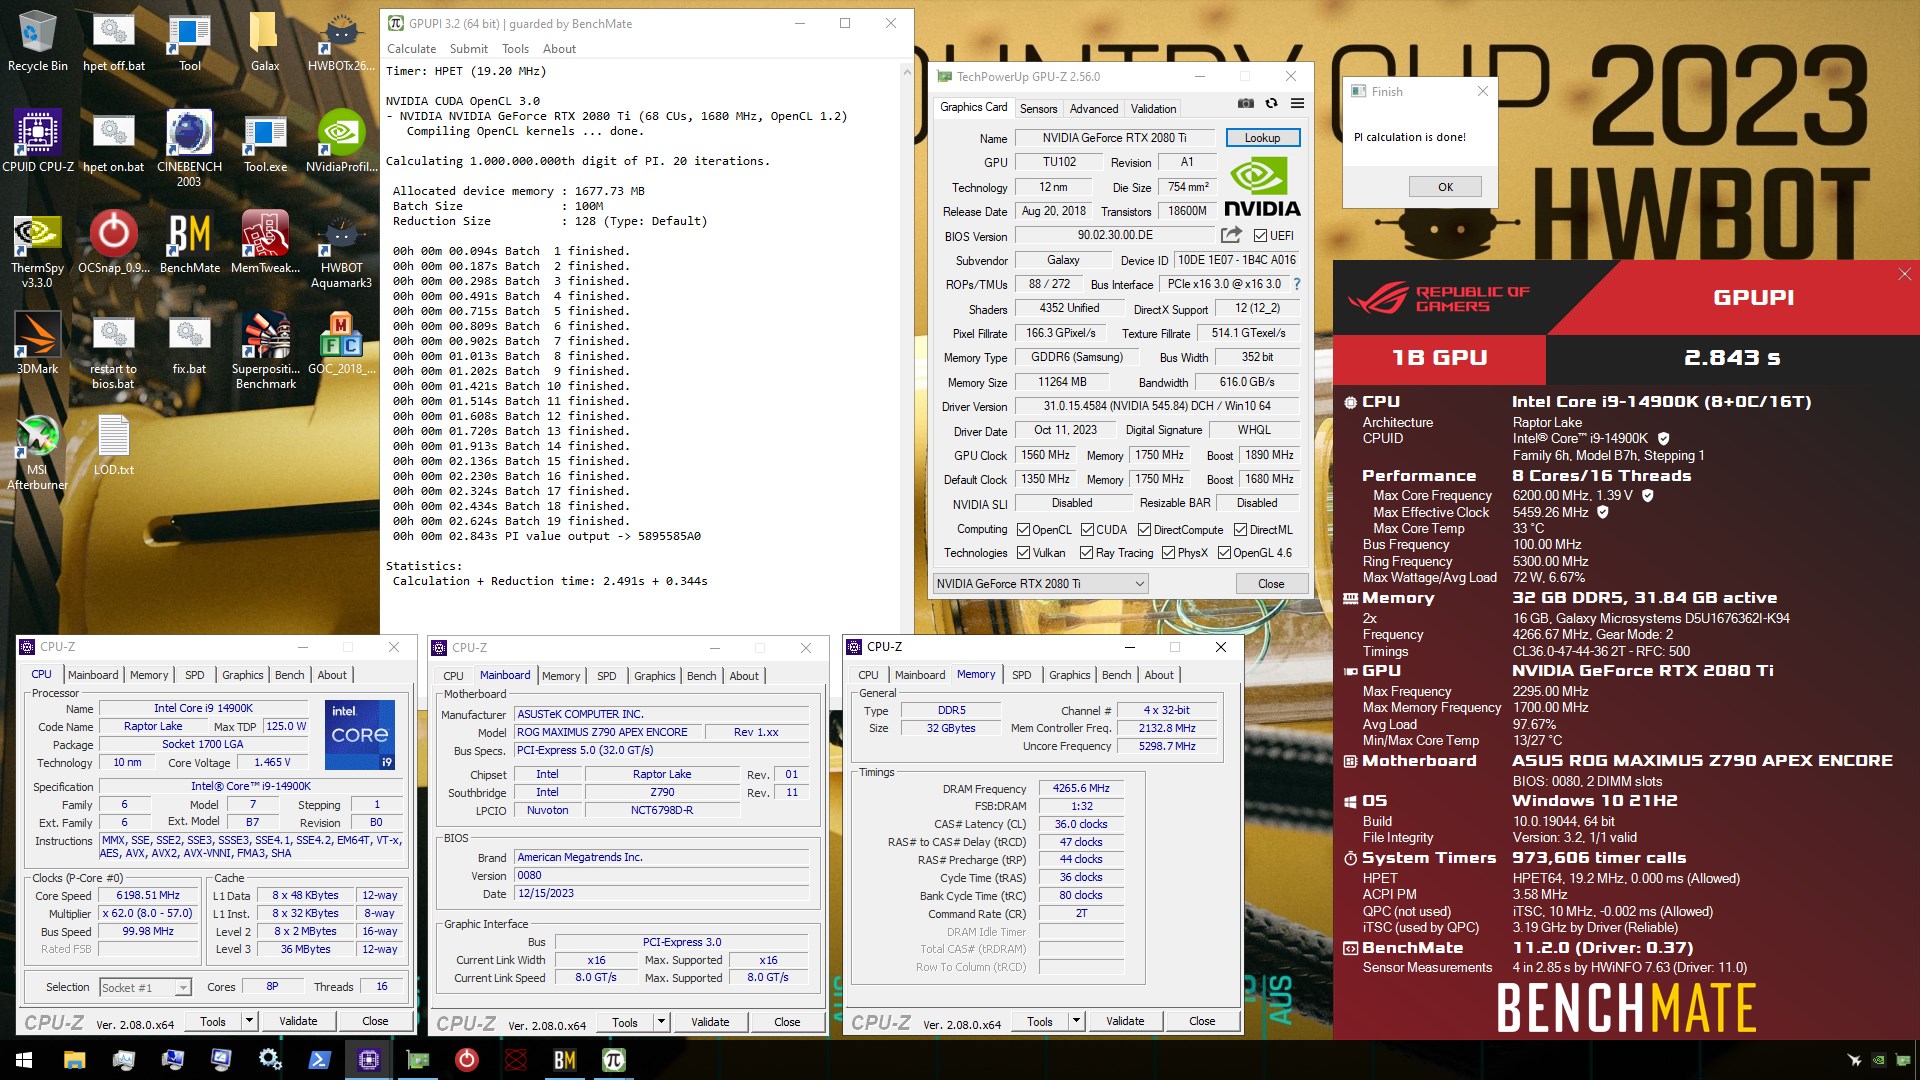Image resolution: width=1920 pixels, height=1080 pixels.
Task: Open hpet off.bat file icon
Action: click(113, 43)
